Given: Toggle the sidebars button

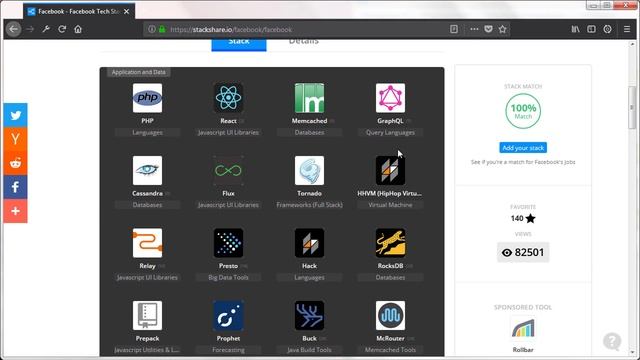Looking at the screenshot, I should coord(591,29).
